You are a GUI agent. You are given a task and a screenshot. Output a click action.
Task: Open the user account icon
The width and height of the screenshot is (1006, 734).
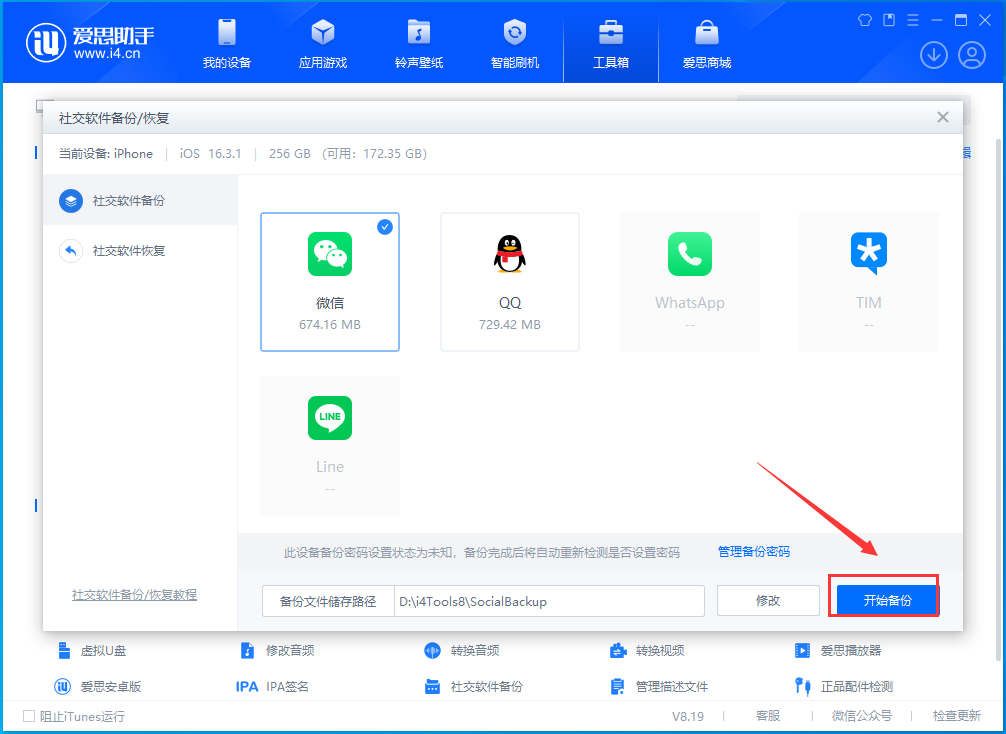coord(975,55)
